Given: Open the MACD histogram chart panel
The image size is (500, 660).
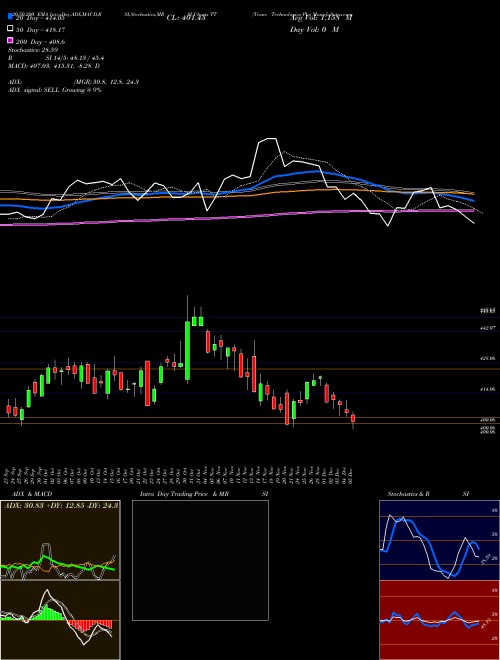Looking at the screenshot, I should tap(60, 620).
